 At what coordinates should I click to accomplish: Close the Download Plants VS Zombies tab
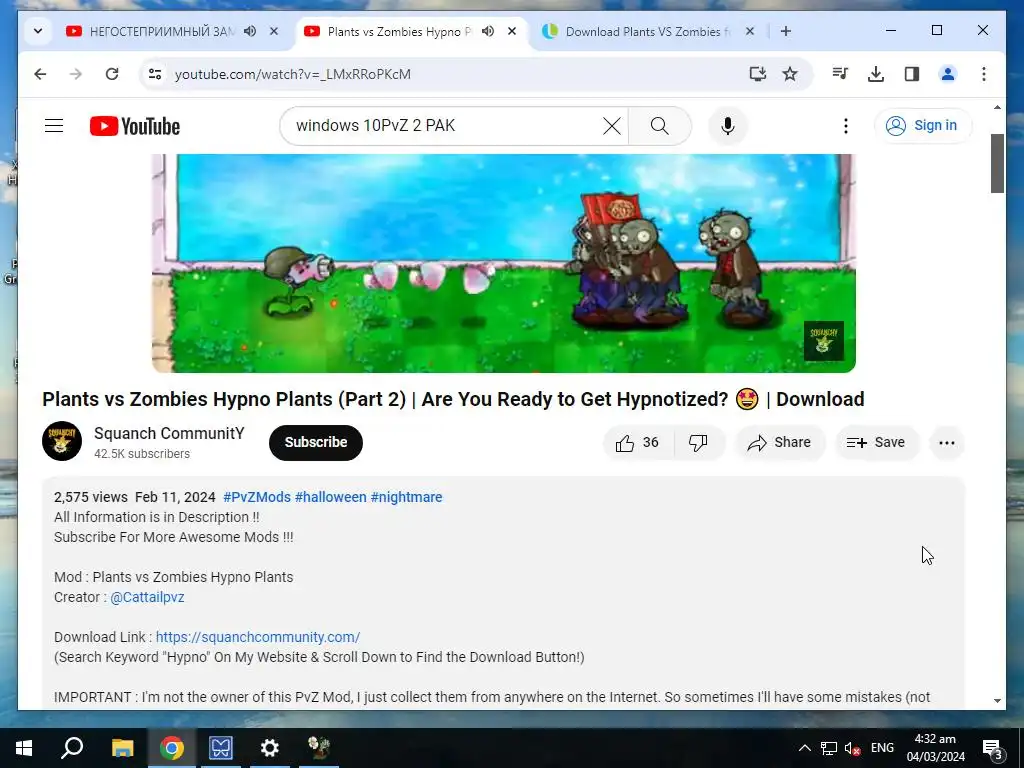[x=750, y=31]
